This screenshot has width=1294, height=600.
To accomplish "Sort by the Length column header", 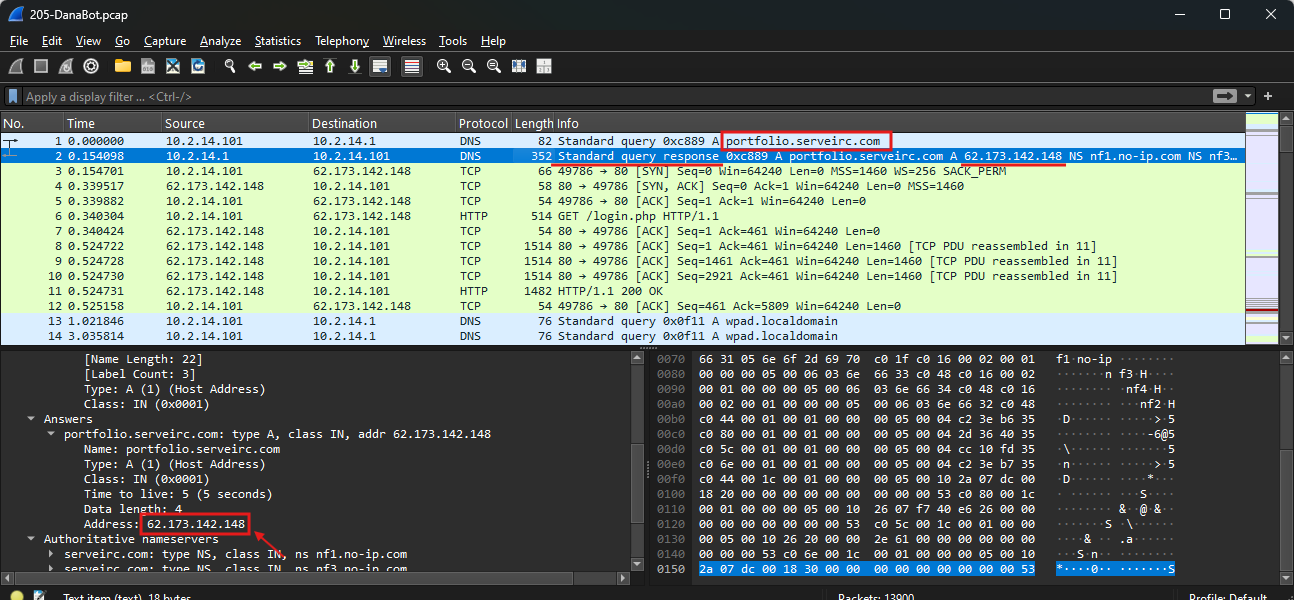I will (533, 123).
